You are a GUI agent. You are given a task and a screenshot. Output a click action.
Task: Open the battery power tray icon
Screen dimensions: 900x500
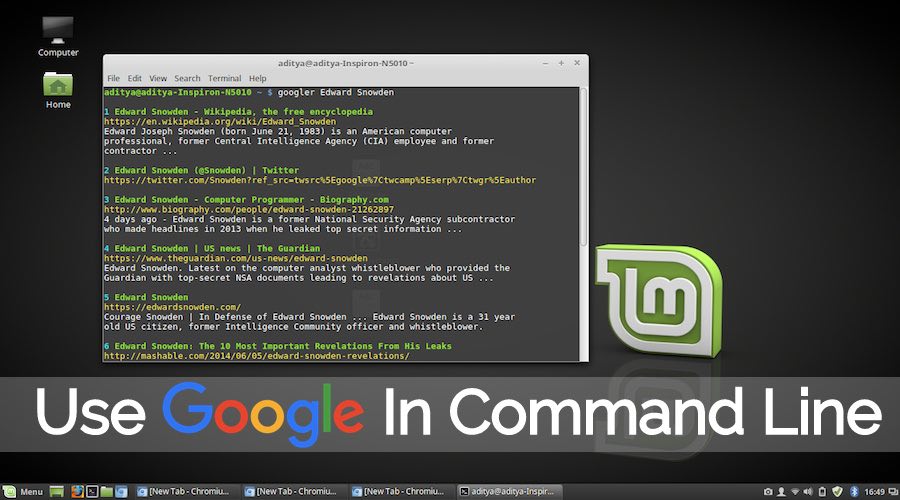click(x=822, y=491)
